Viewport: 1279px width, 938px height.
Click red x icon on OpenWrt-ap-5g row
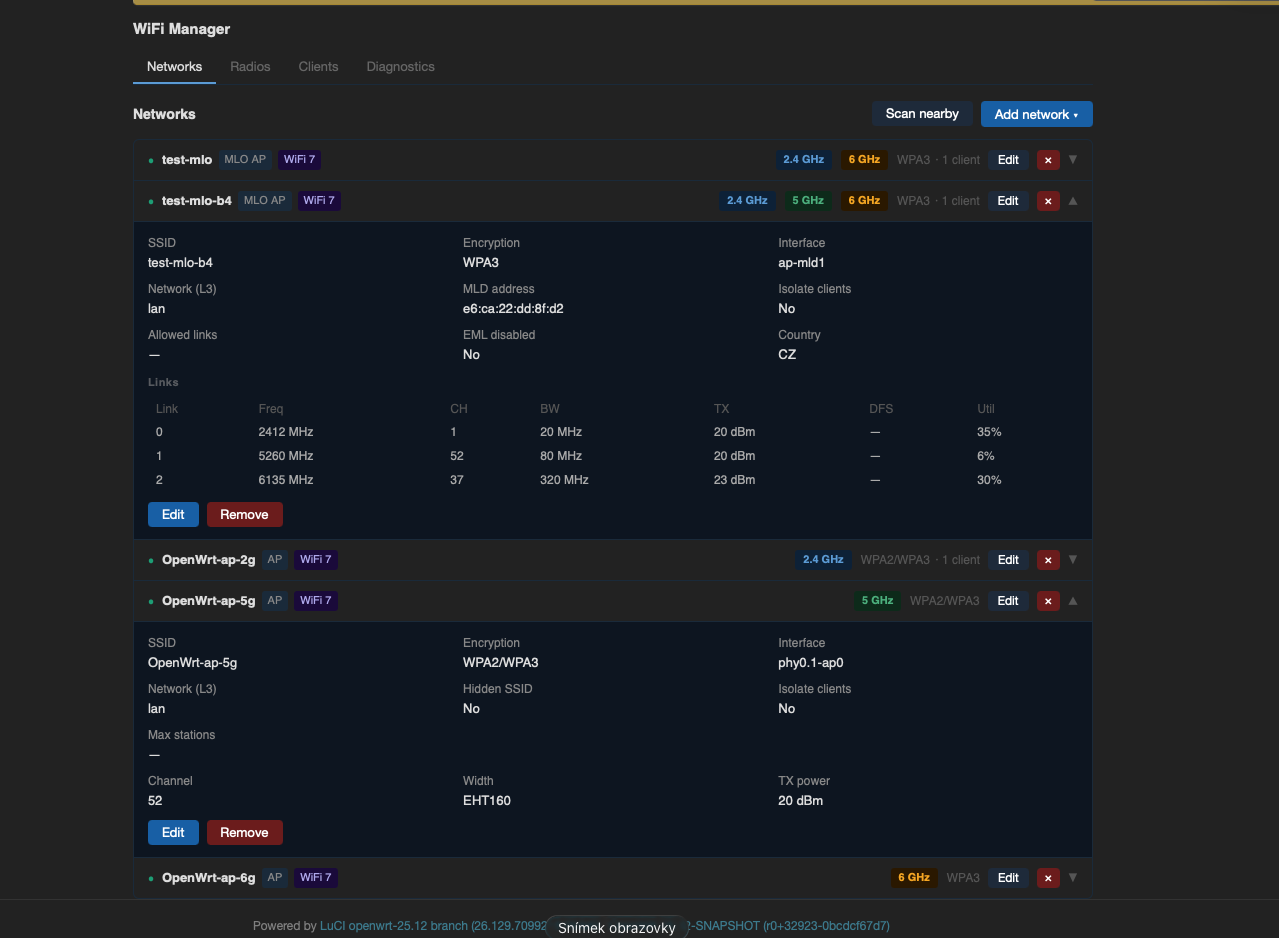[1048, 601]
